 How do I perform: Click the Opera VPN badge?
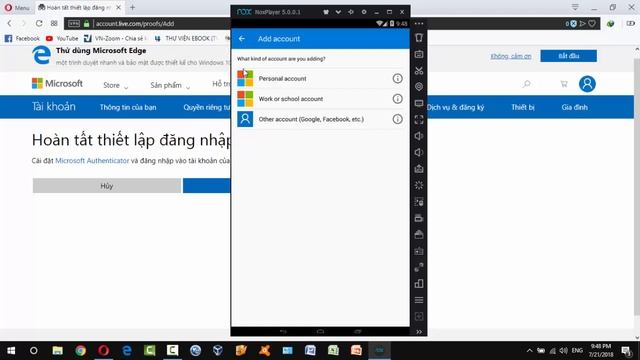(74, 24)
